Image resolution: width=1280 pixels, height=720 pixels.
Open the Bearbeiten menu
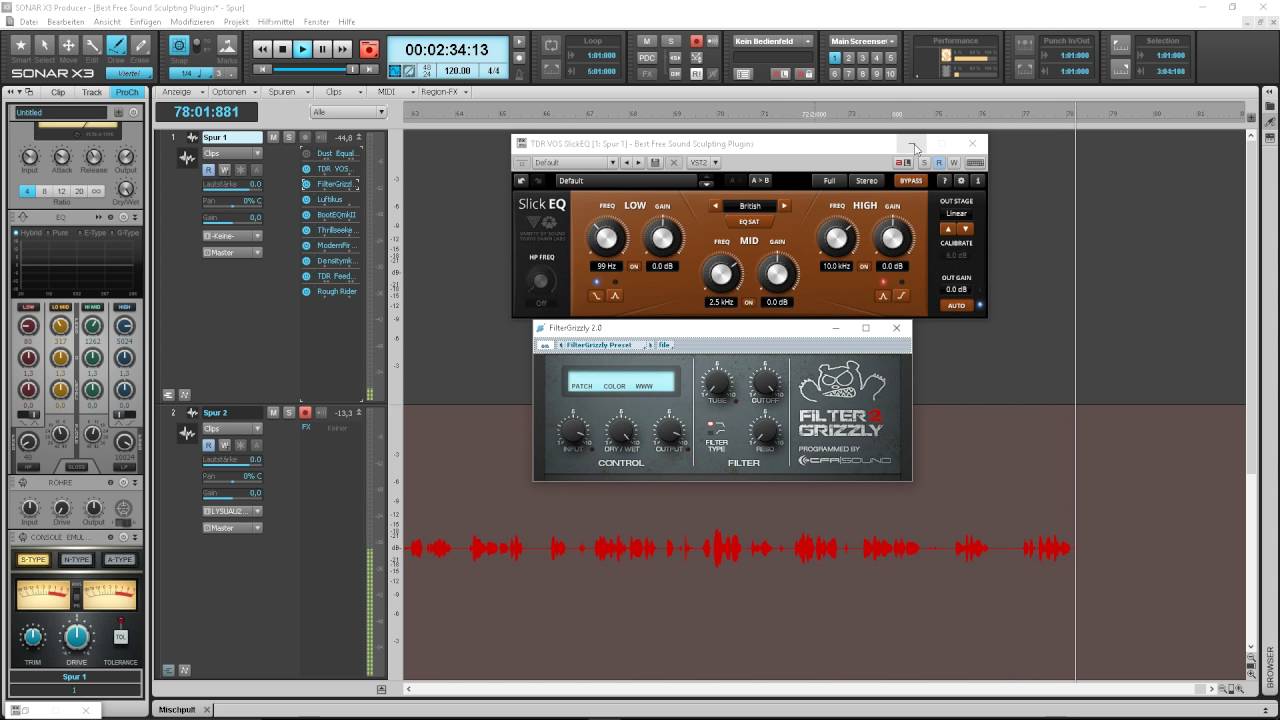tap(66, 21)
